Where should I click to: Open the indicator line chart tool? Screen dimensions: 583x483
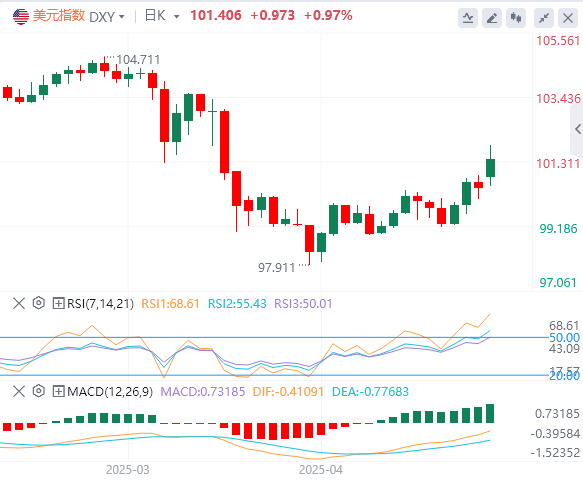click(468, 17)
